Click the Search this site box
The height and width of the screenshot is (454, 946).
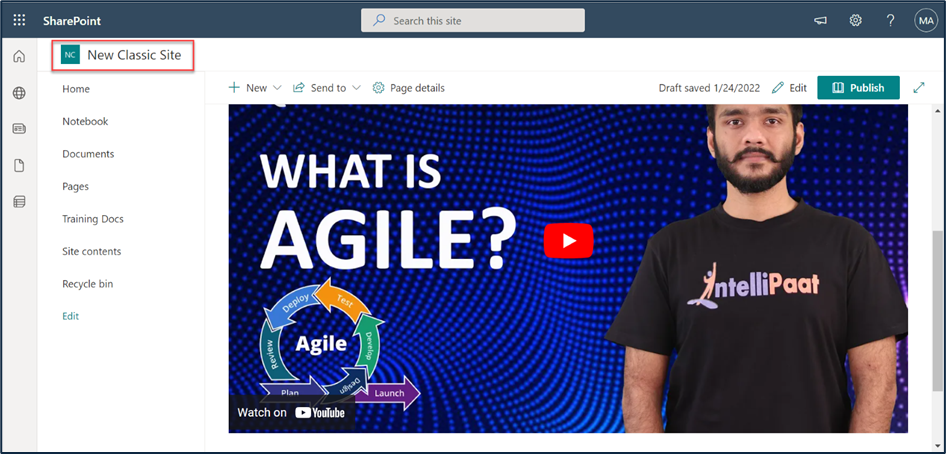pyautogui.click(x=472, y=20)
